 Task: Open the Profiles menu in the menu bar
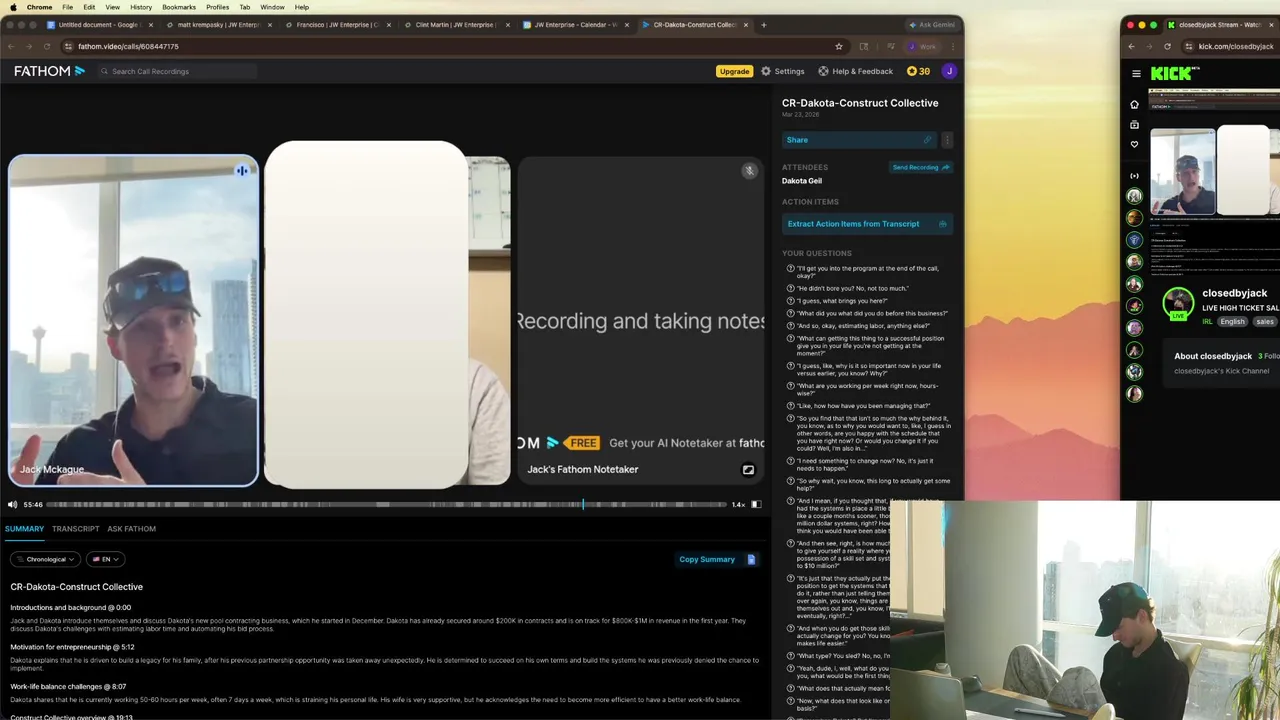[217, 7]
